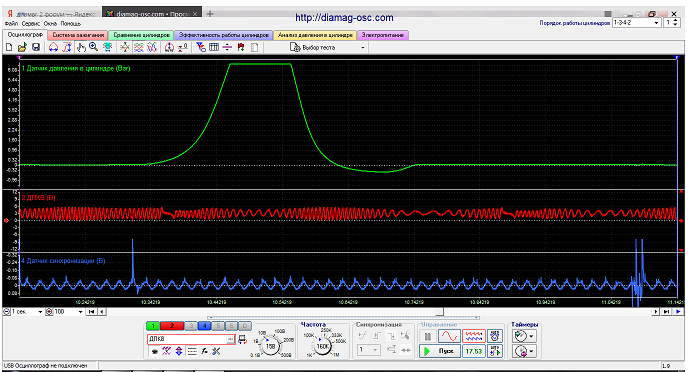Toggle channel 2 red button
Image resolution: width=691 pixels, height=372 pixels.
172,326
